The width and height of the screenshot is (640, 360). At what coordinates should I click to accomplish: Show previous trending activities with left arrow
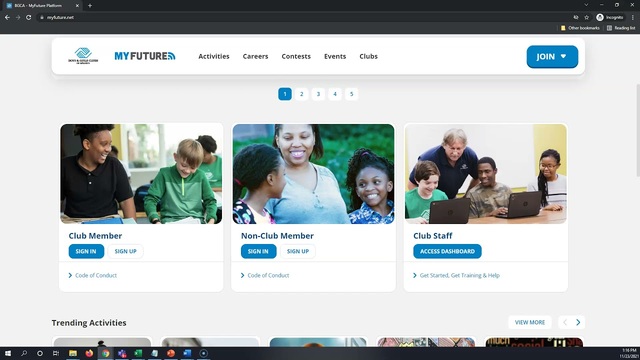pyautogui.click(x=565, y=322)
